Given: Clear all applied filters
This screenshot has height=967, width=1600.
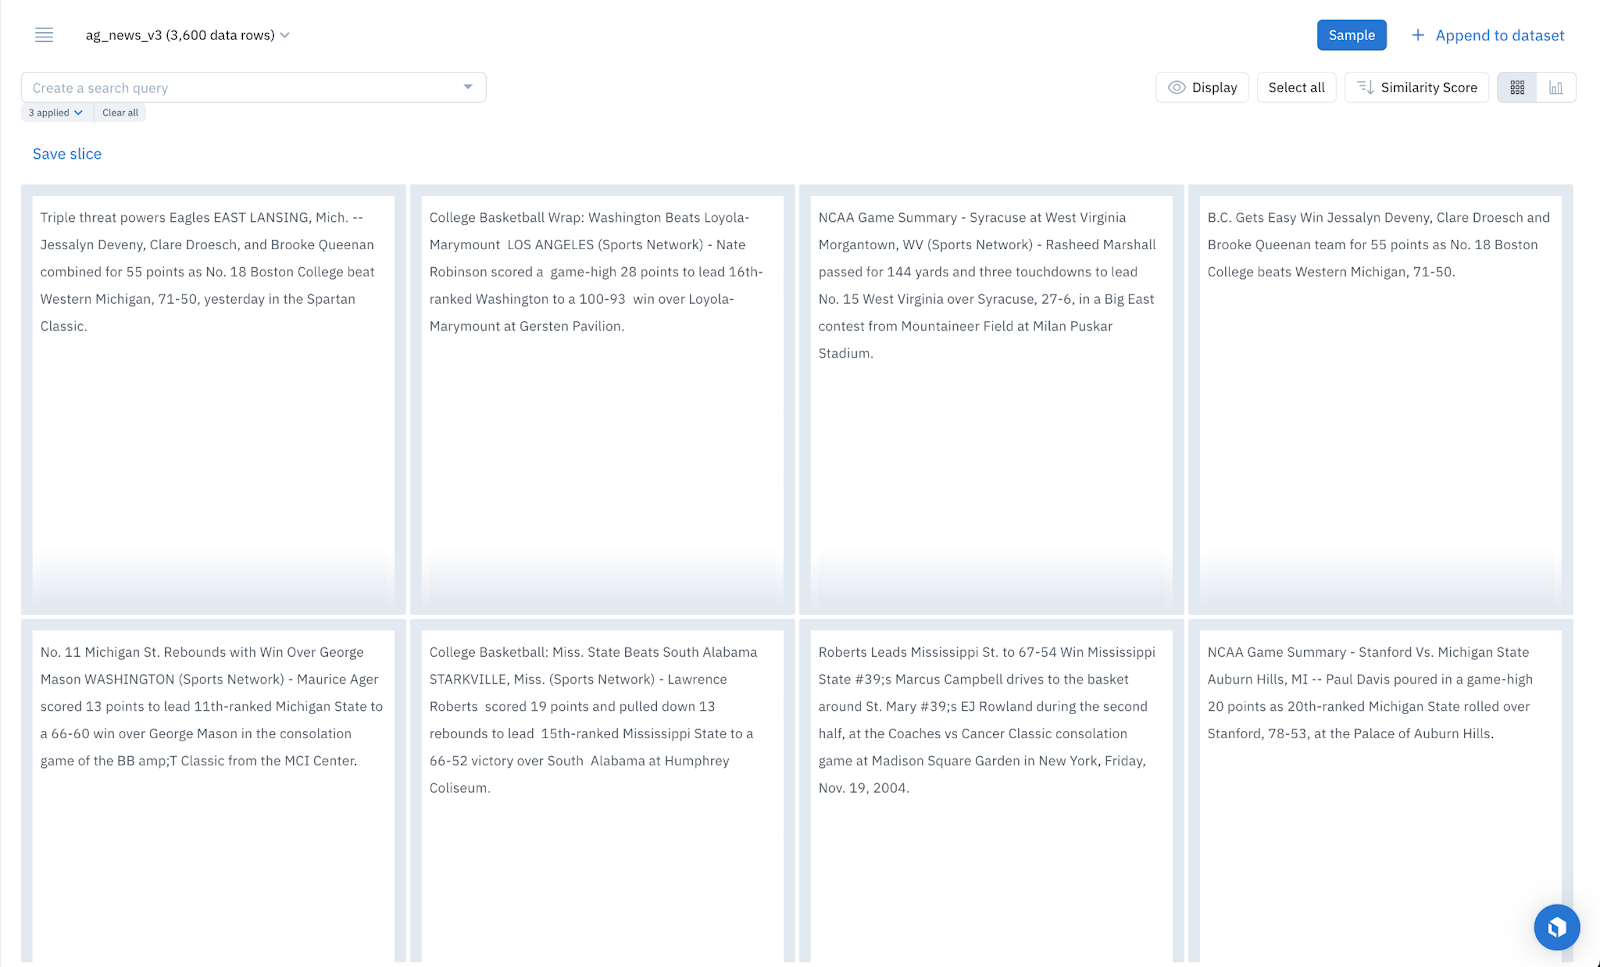Looking at the screenshot, I should click(120, 113).
